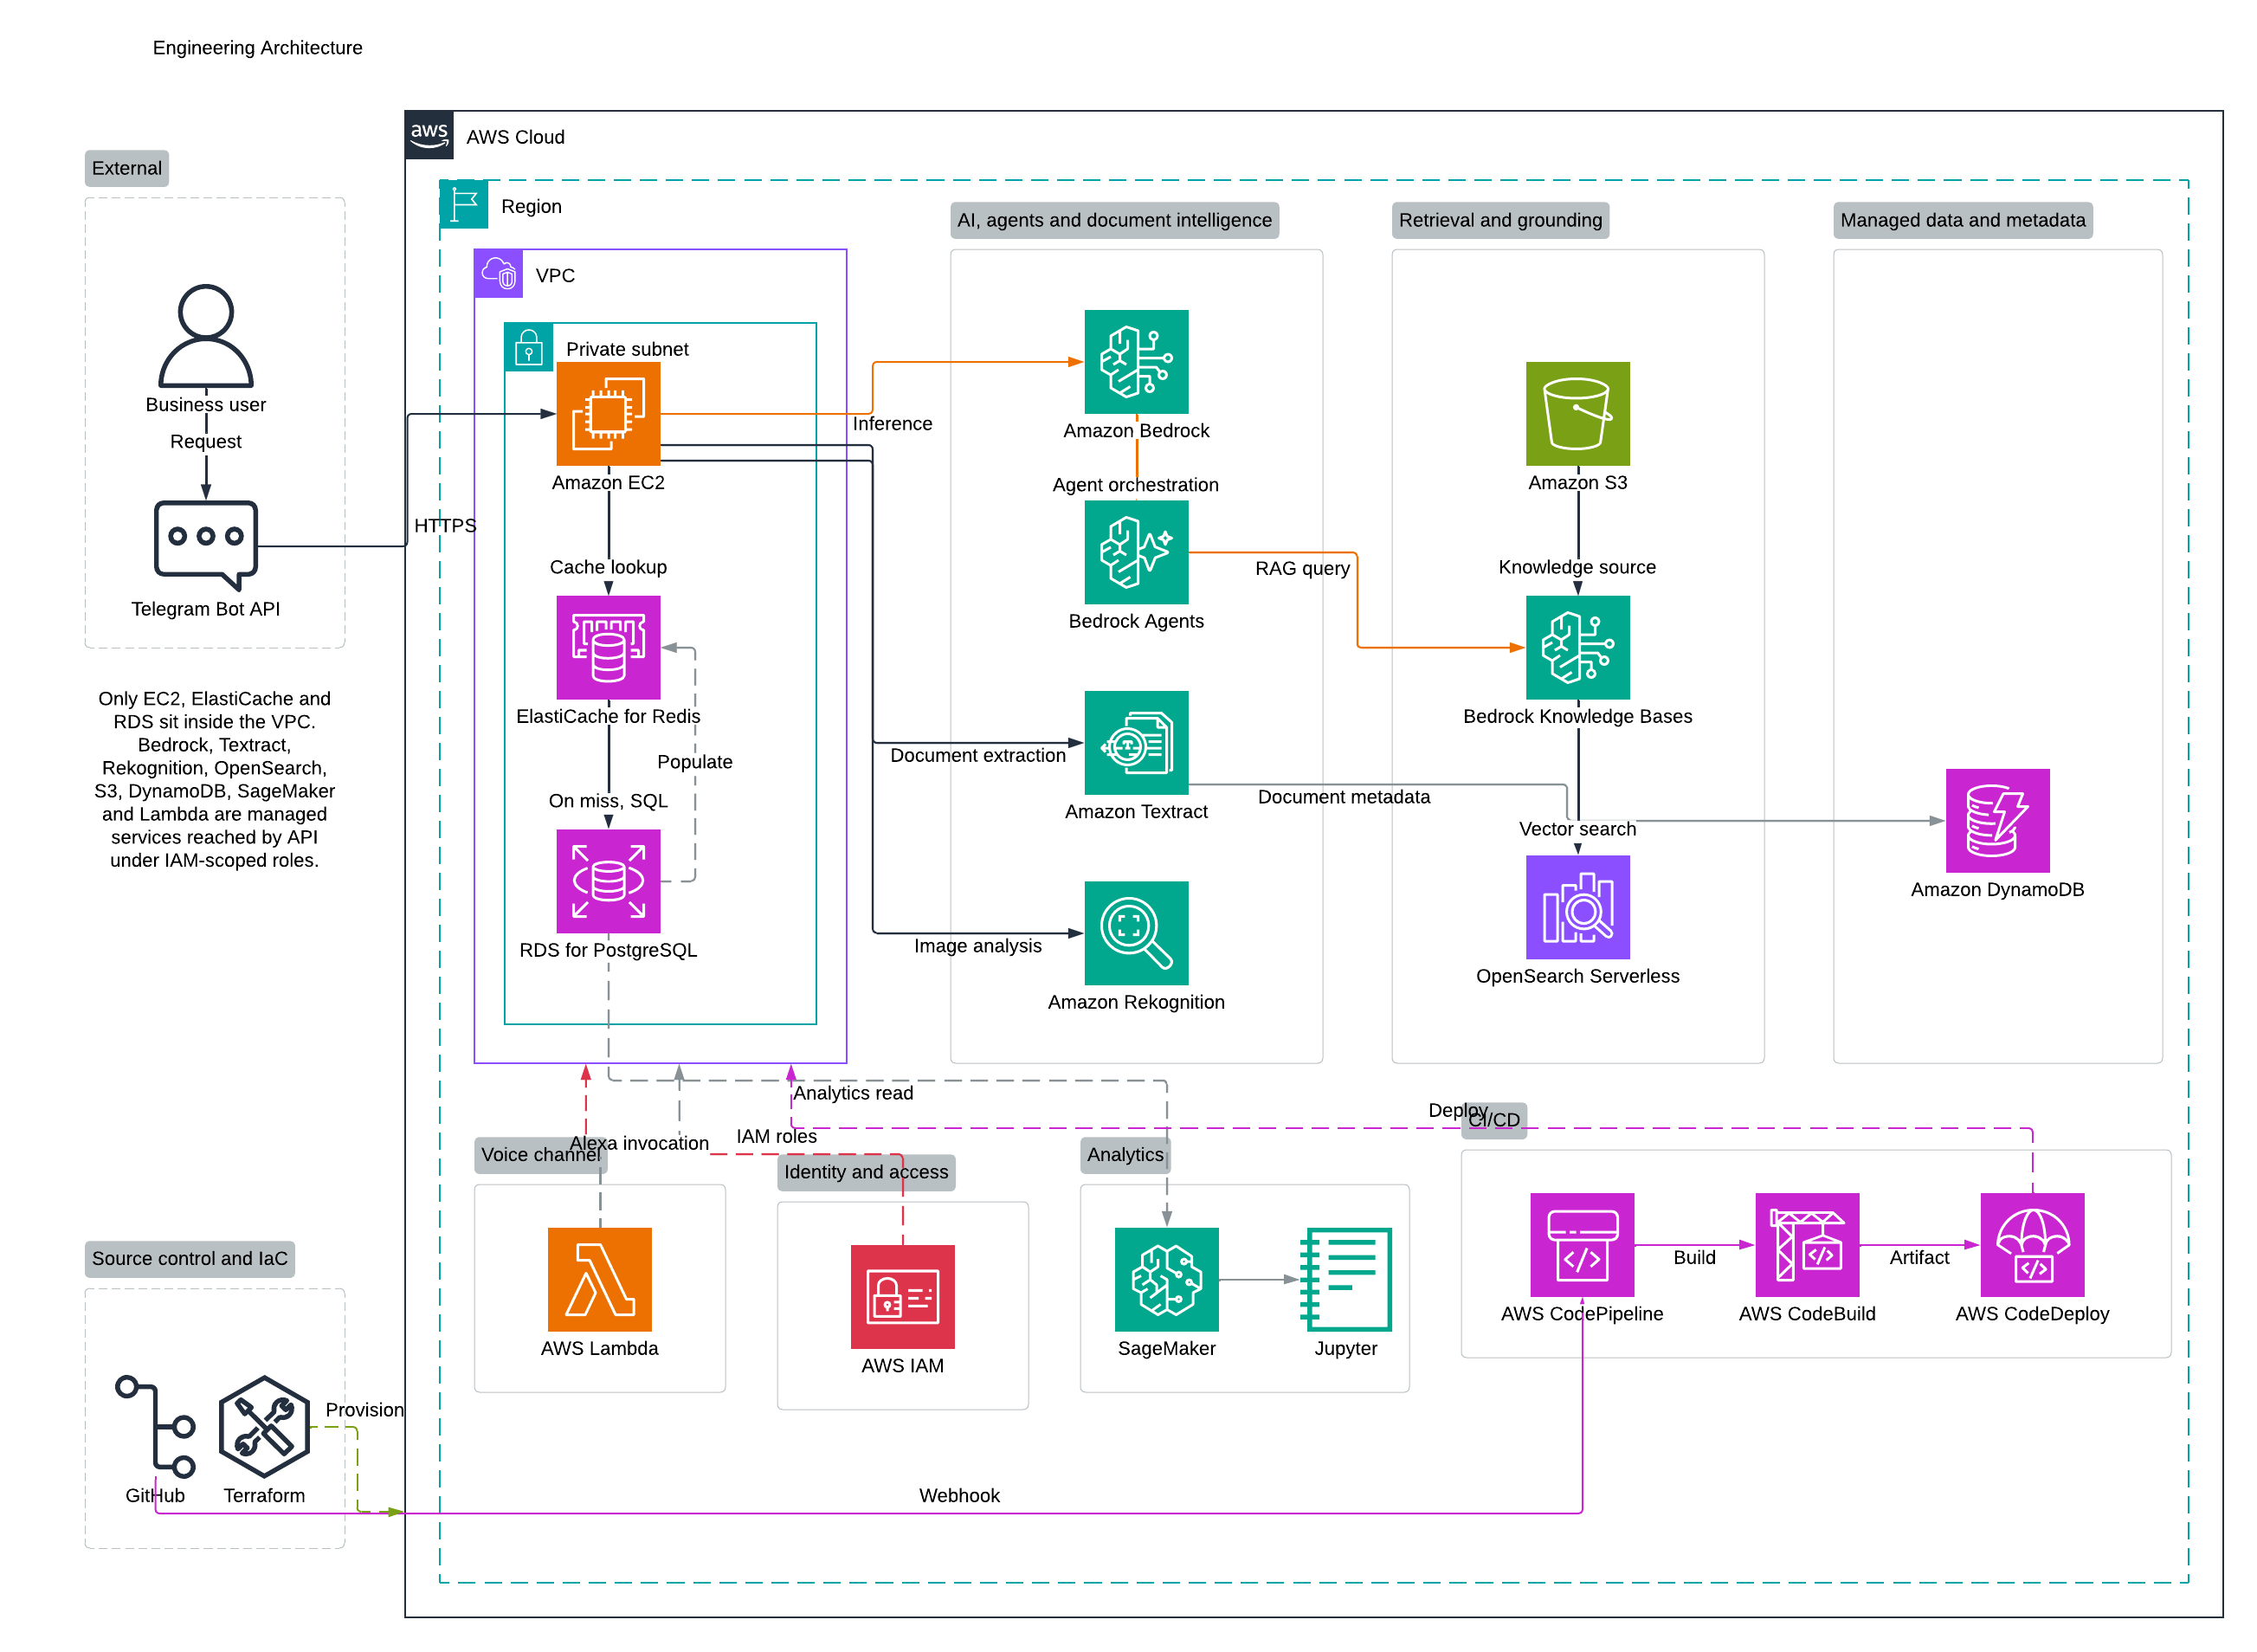Viewport: 2257px width, 1652px height.
Task: Select the On miss, SQL label
Action: point(608,801)
